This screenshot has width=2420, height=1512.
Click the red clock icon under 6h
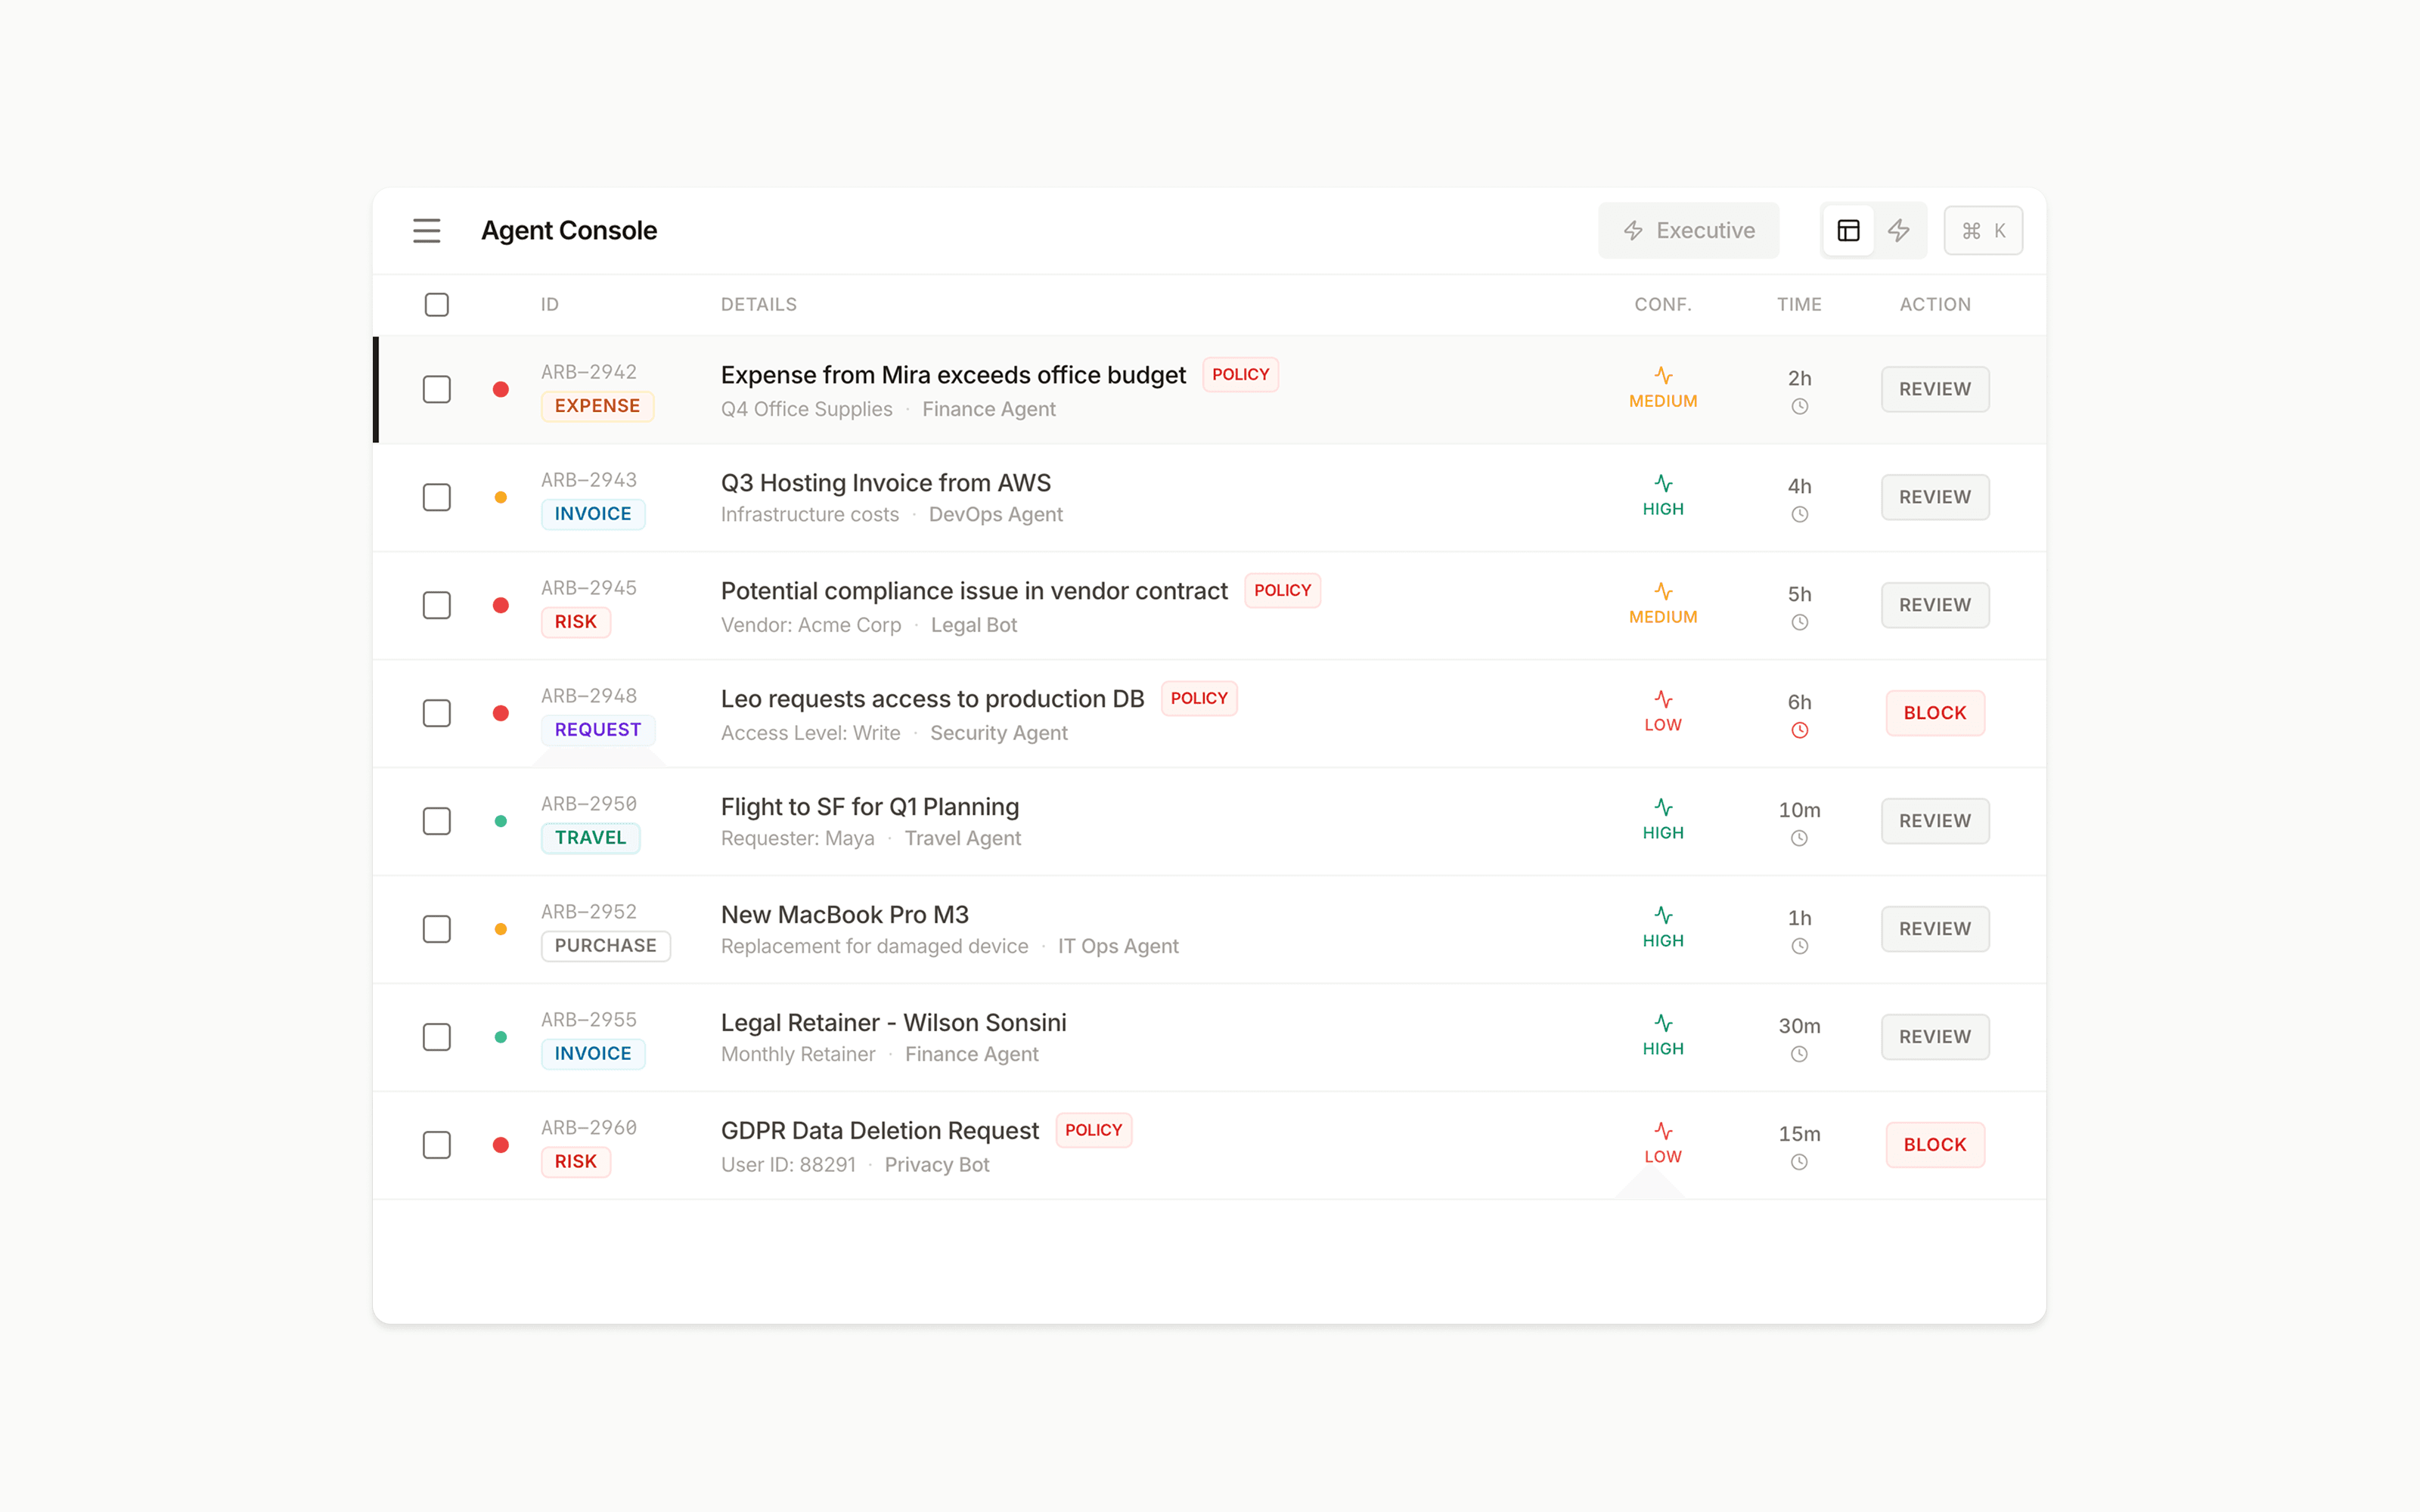pos(1799,731)
